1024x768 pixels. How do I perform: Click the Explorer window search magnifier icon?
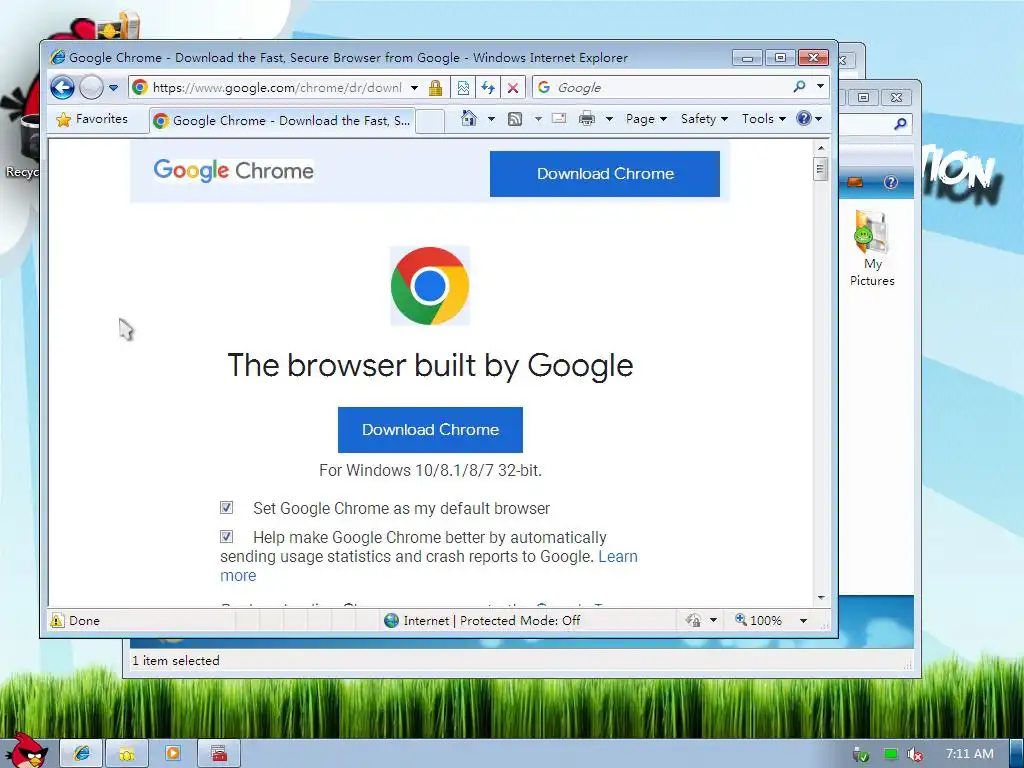(900, 123)
